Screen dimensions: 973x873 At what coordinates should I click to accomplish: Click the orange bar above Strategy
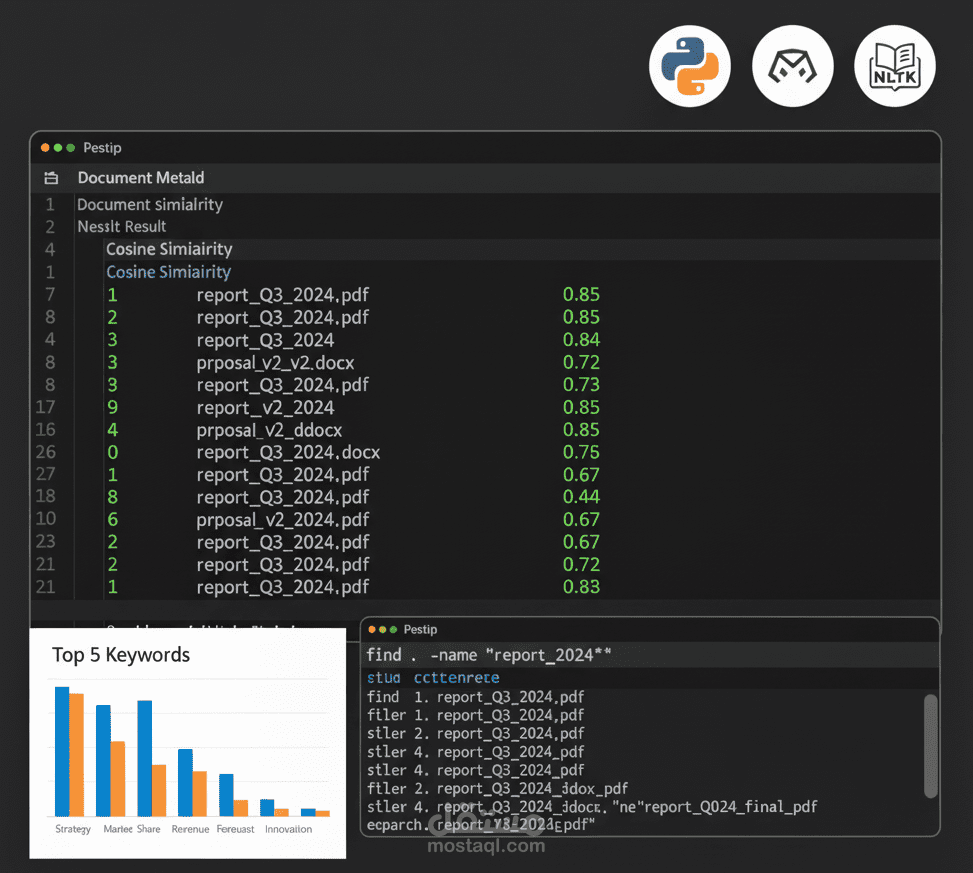[x=76, y=755]
